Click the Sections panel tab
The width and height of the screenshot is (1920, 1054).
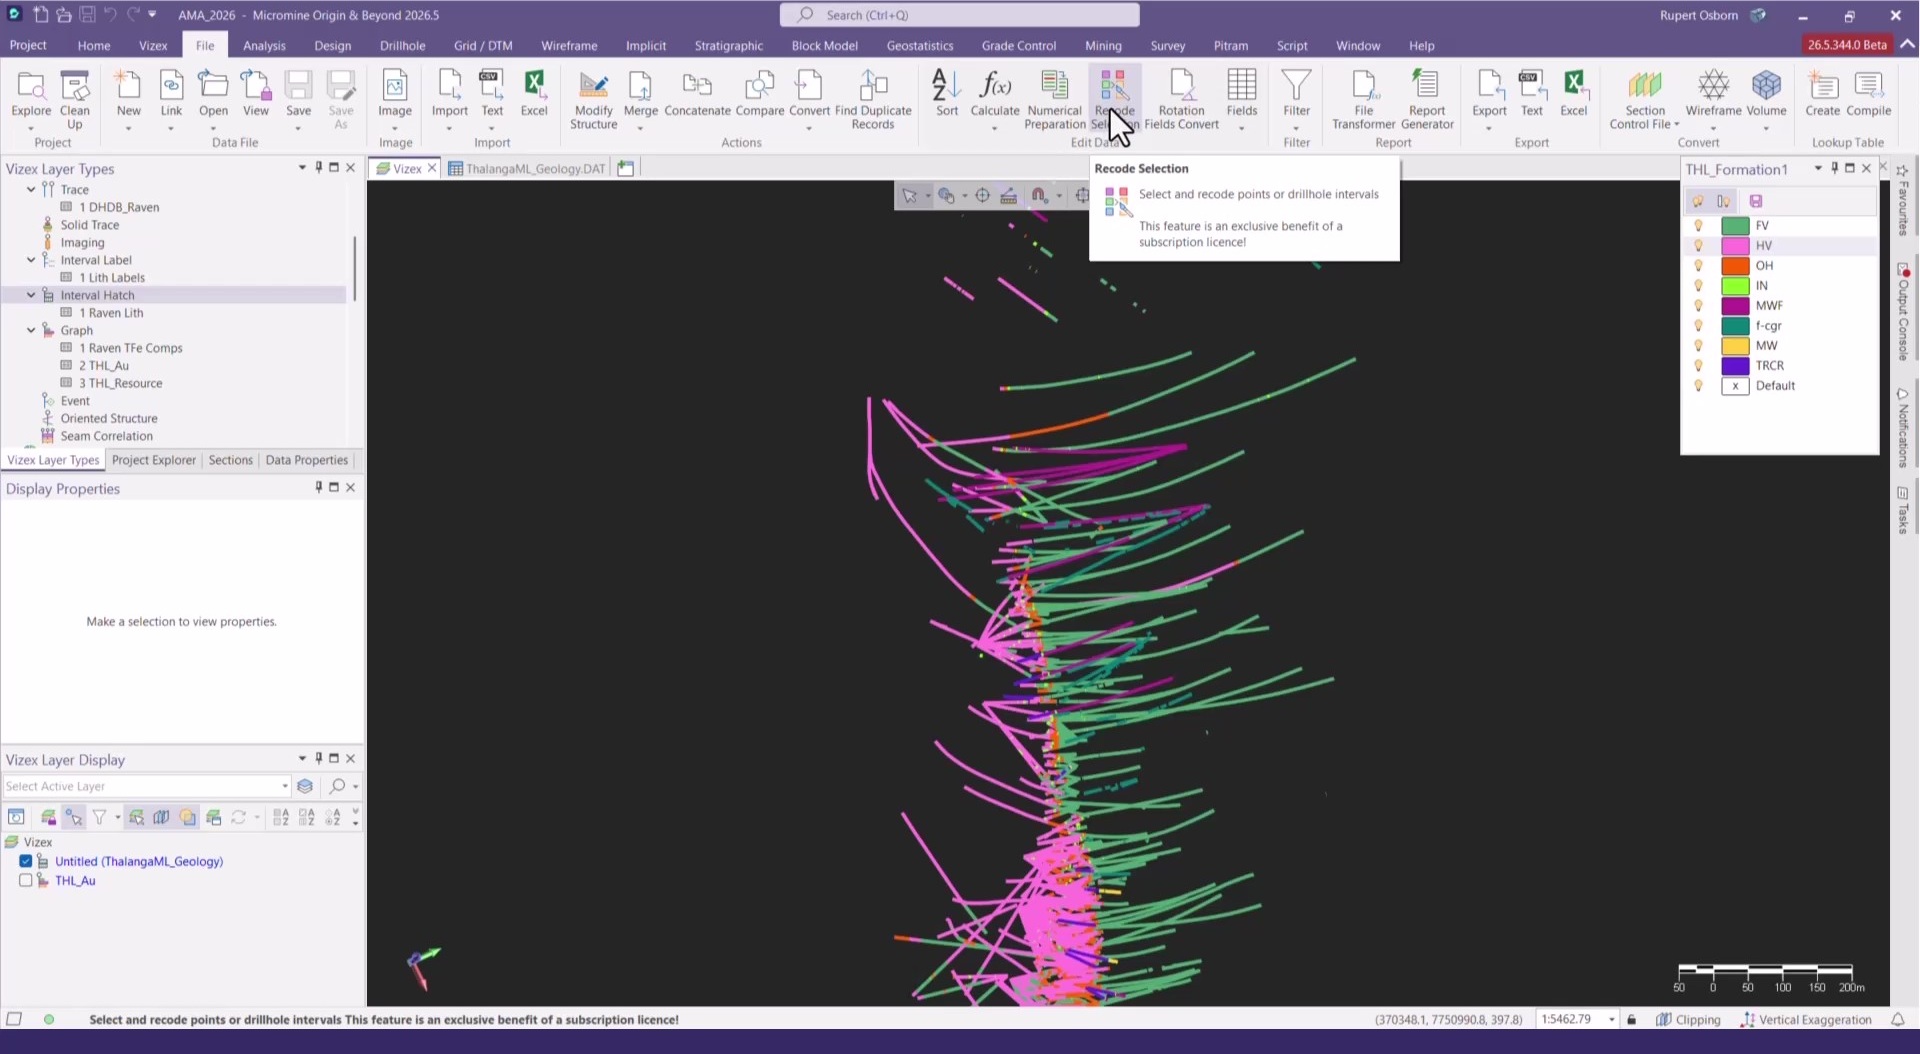pos(230,460)
